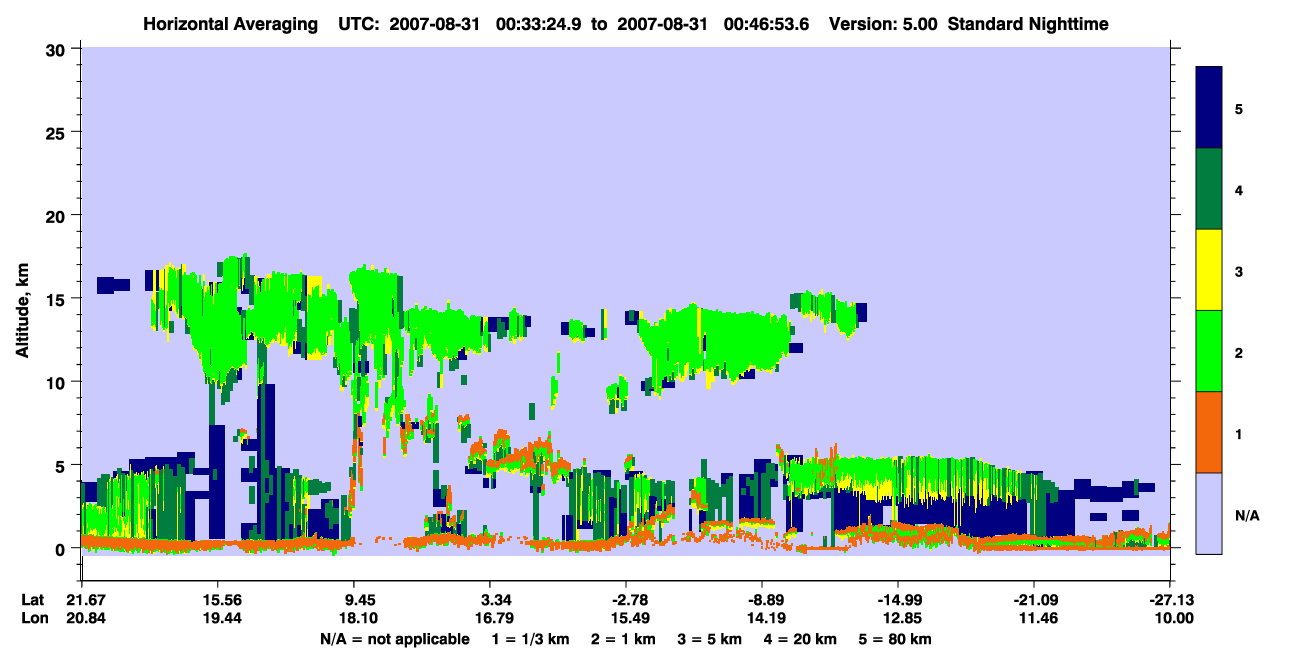Click latitude value 15.56

218,600
